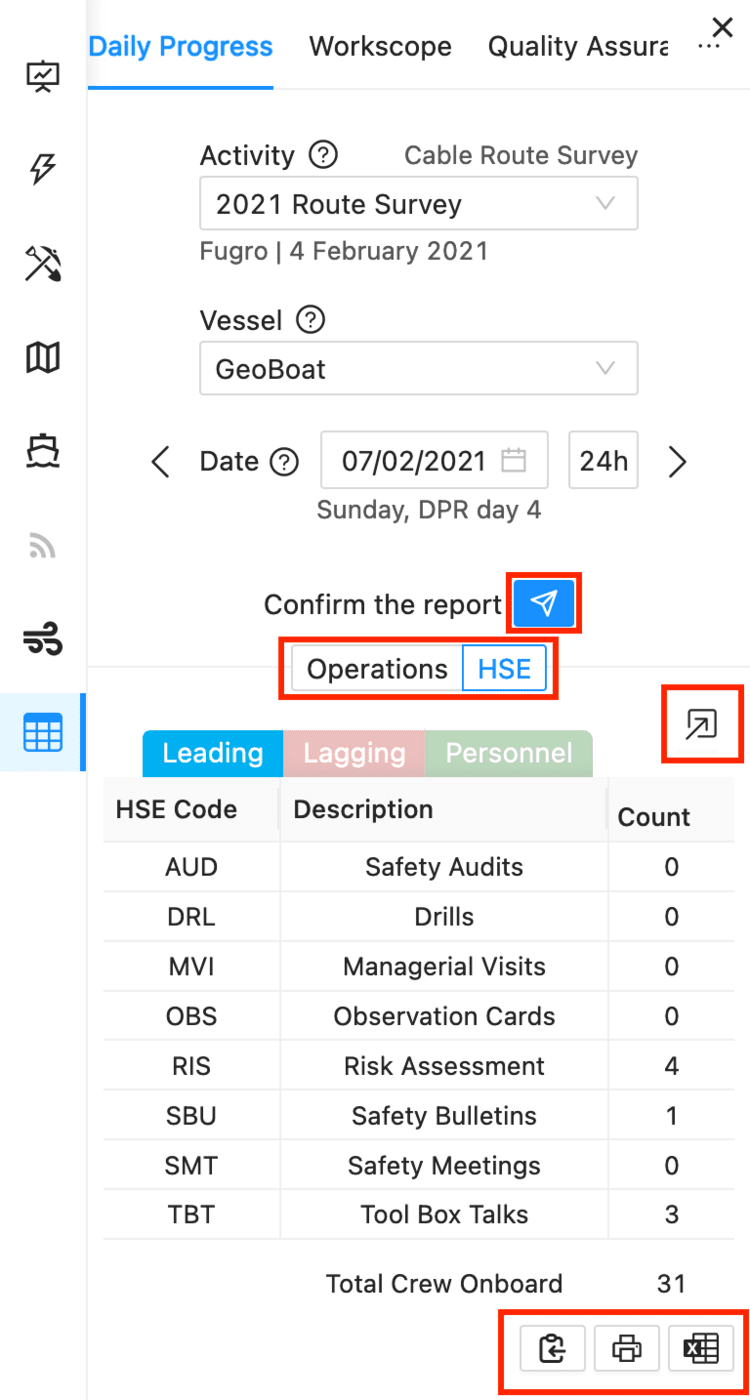
Task: Select the Lagging indicators tab
Action: click(354, 753)
